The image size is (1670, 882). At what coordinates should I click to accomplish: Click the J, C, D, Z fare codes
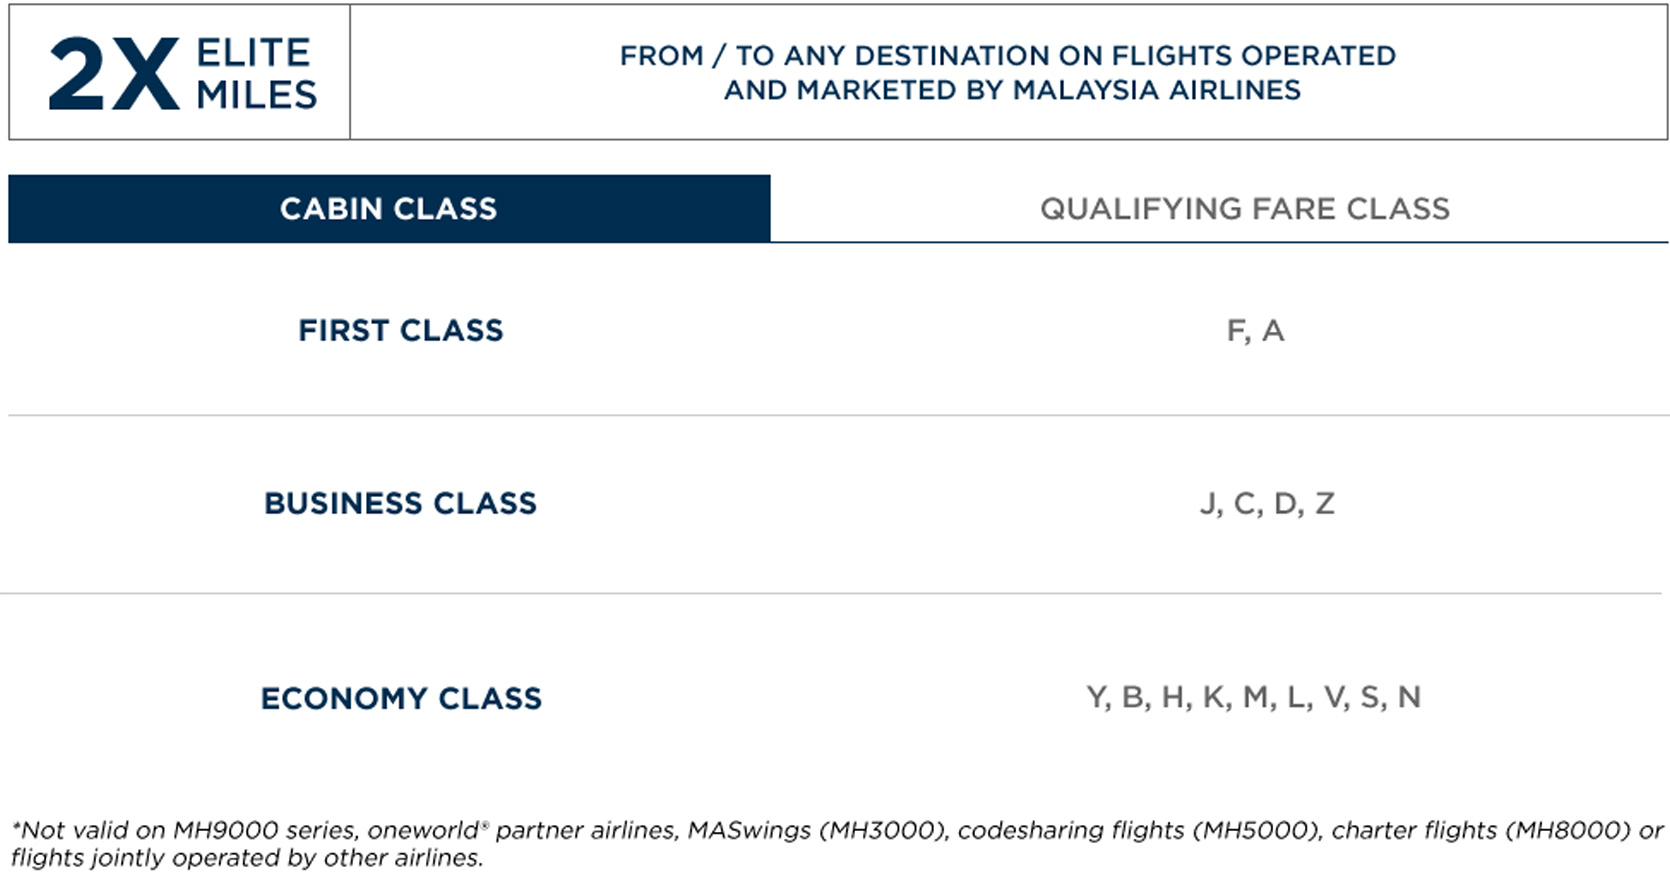tap(1267, 503)
